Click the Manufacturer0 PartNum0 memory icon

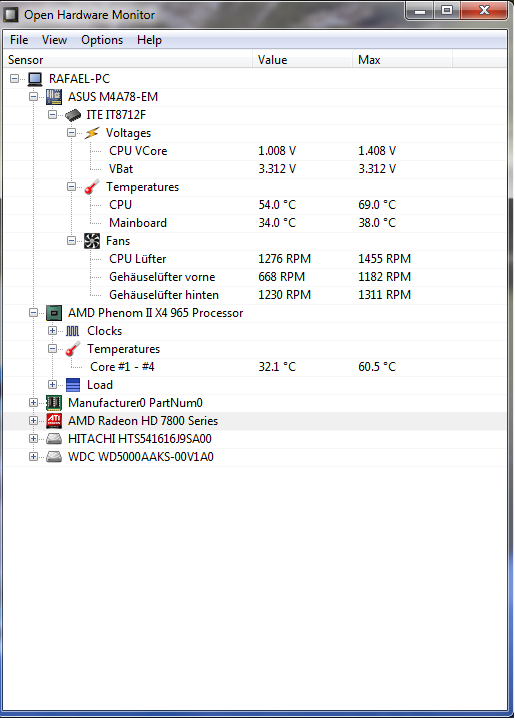click(x=54, y=403)
